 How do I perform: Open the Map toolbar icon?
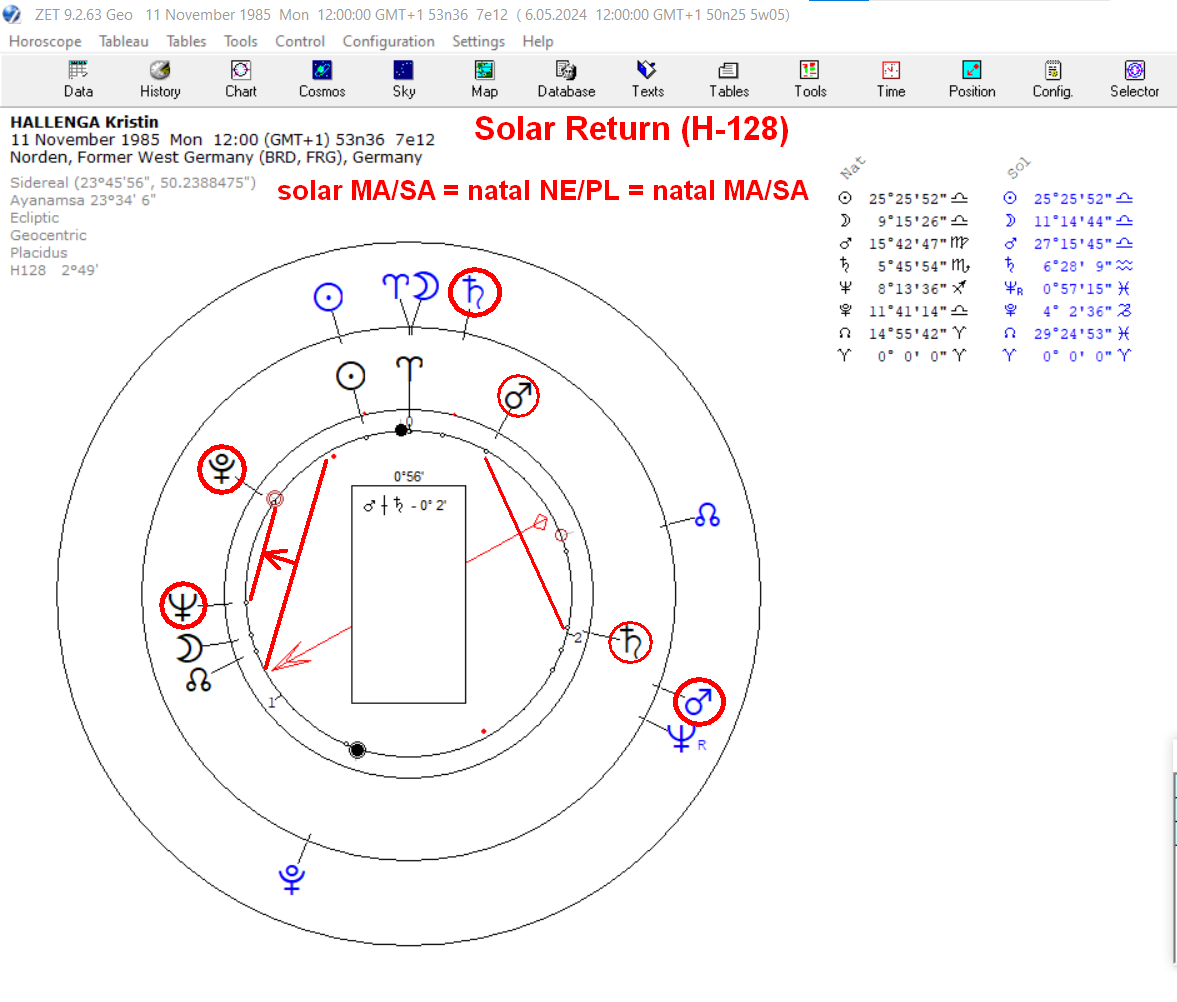click(484, 80)
